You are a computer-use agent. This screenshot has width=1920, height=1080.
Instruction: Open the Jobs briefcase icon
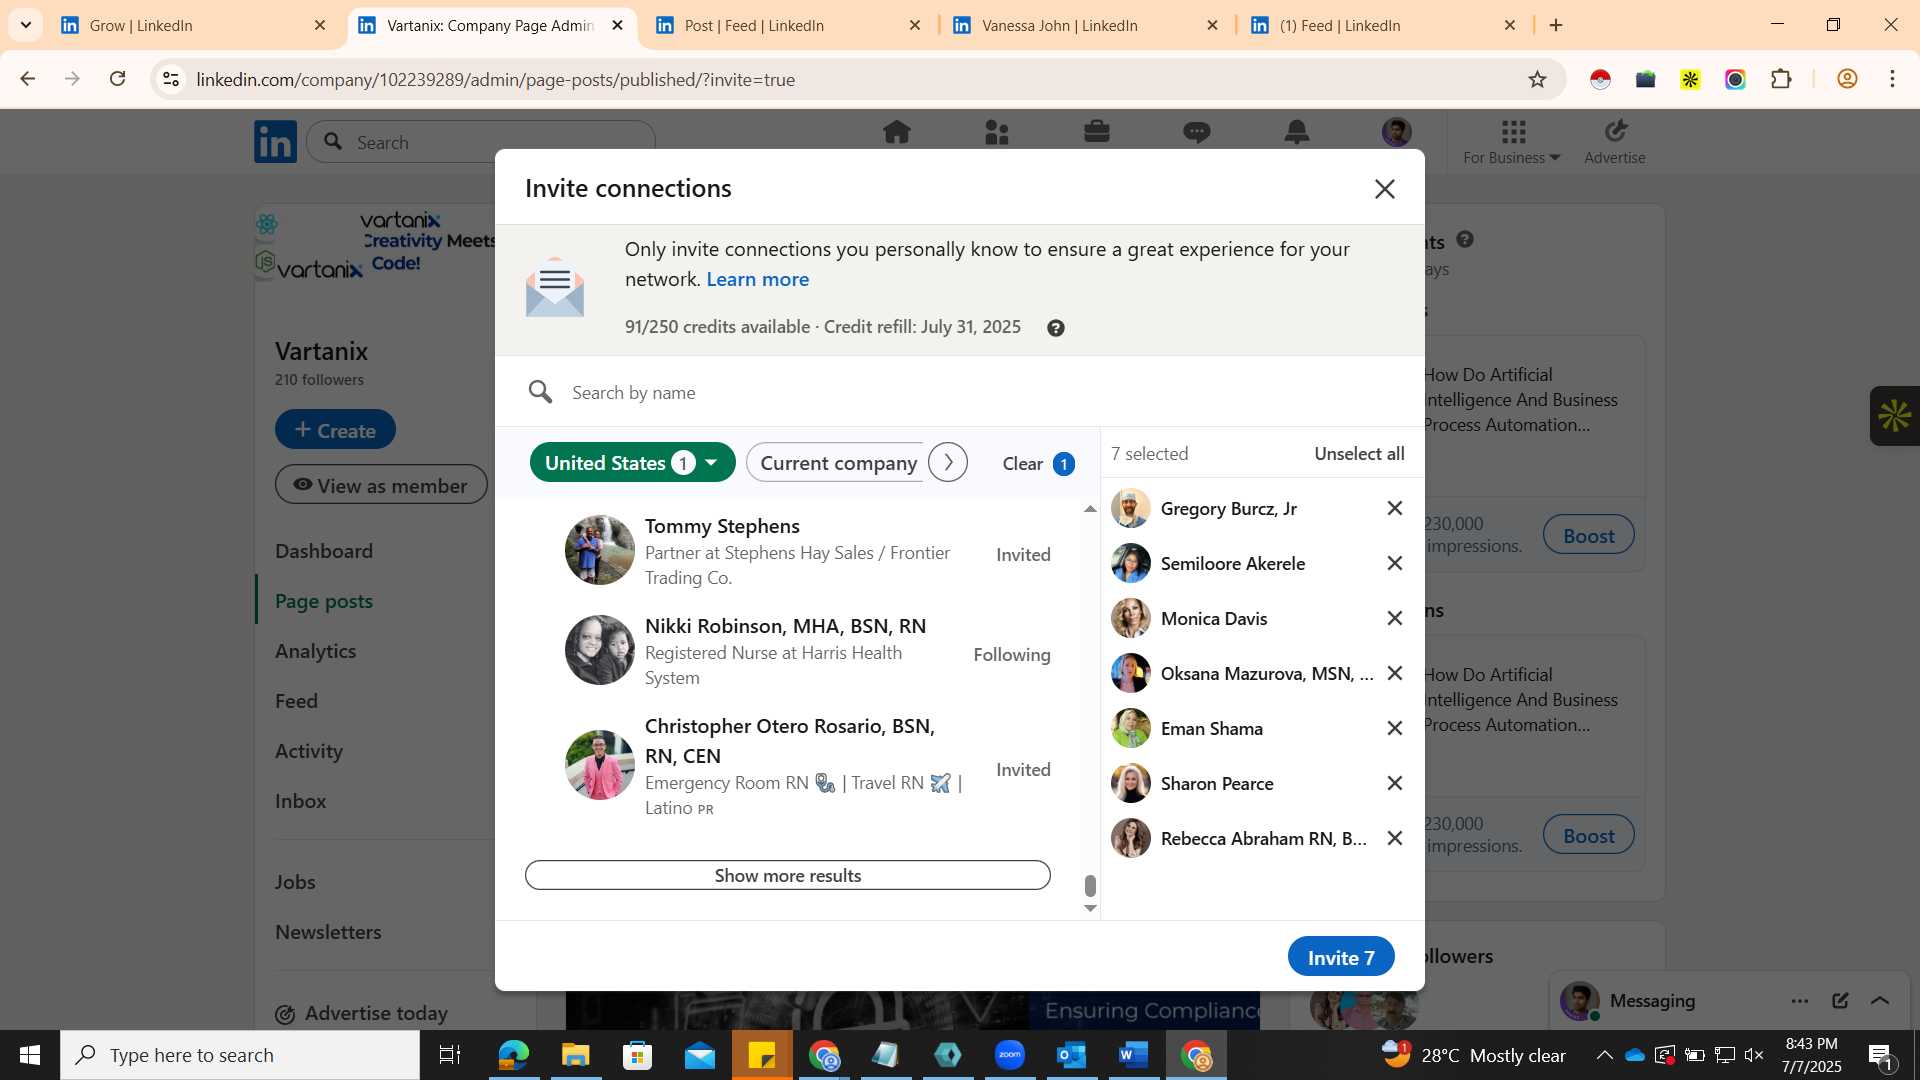tap(1096, 132)
